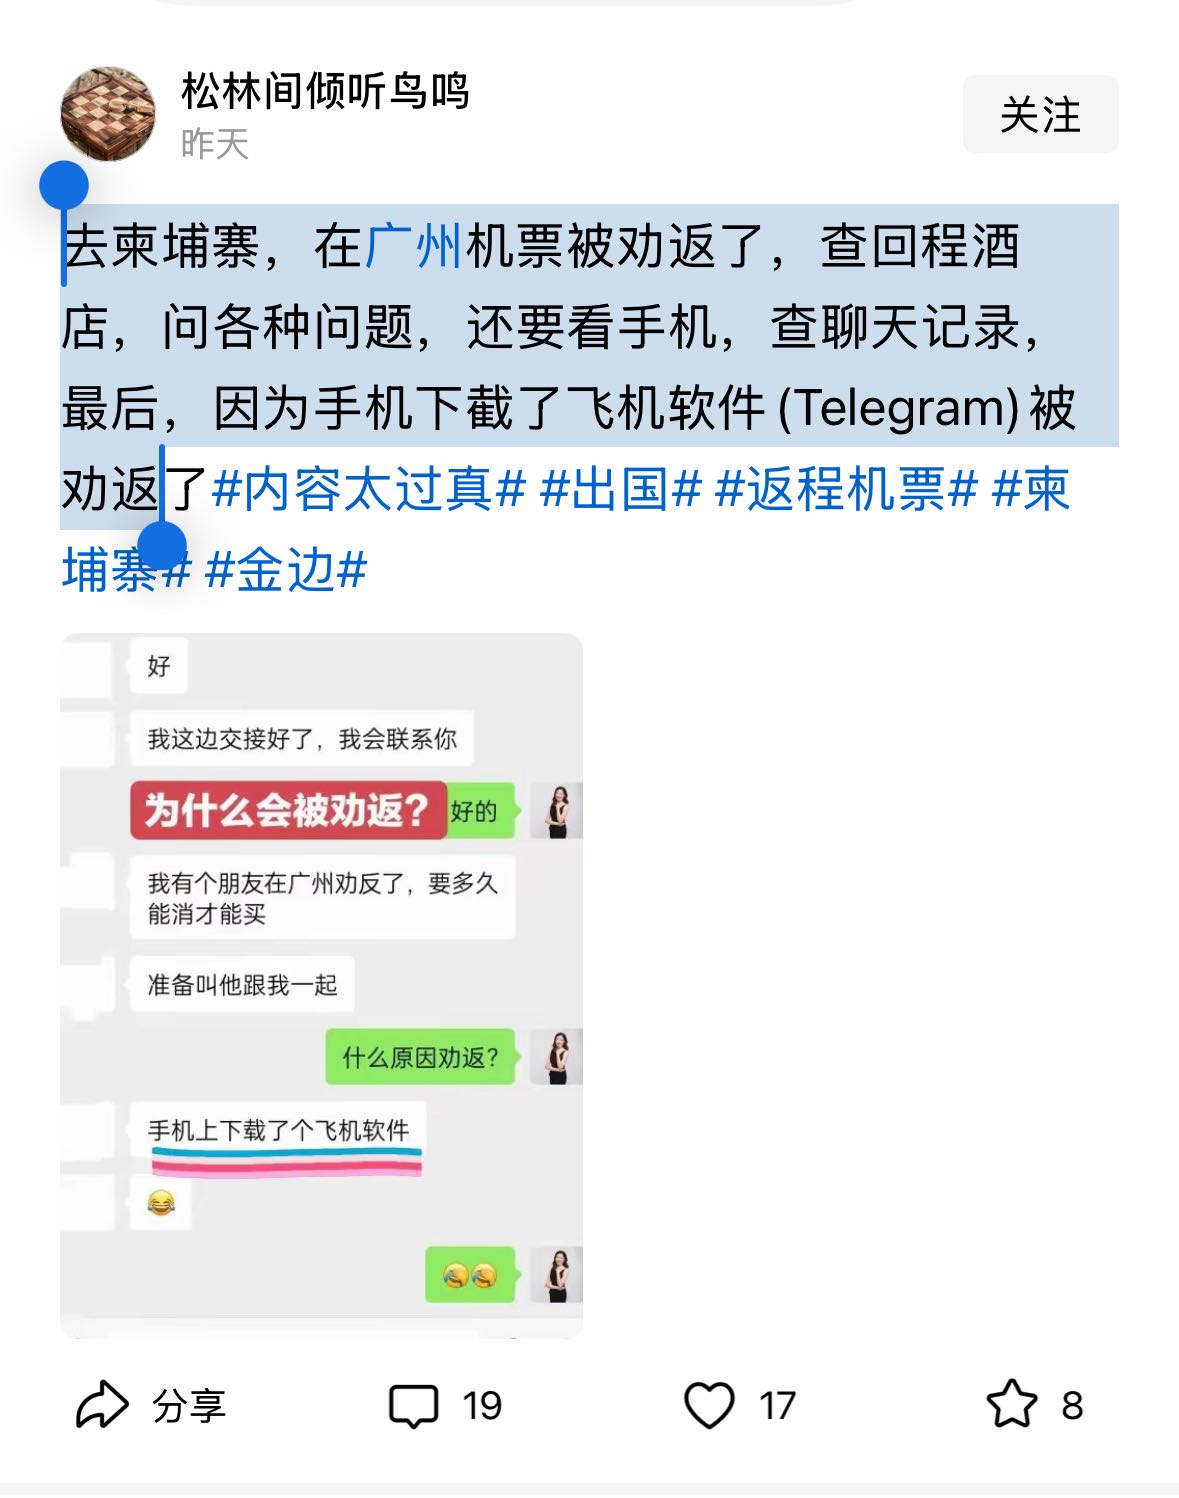
Task: Open comments via speech bubble icon
Action: (413, 1406)
